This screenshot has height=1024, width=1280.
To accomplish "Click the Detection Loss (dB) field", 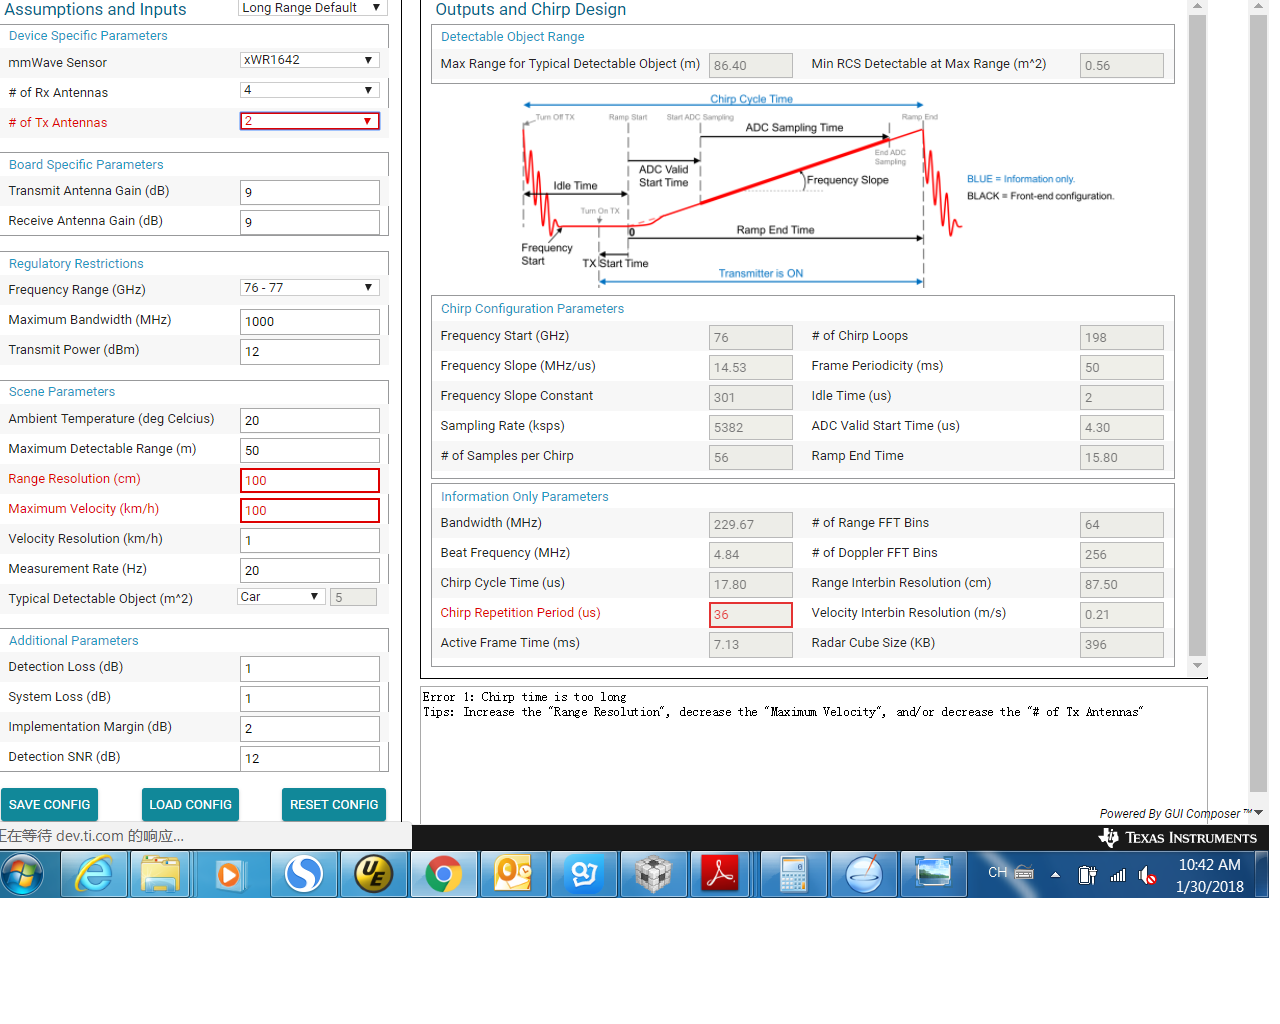I will (x=310, y=668).
